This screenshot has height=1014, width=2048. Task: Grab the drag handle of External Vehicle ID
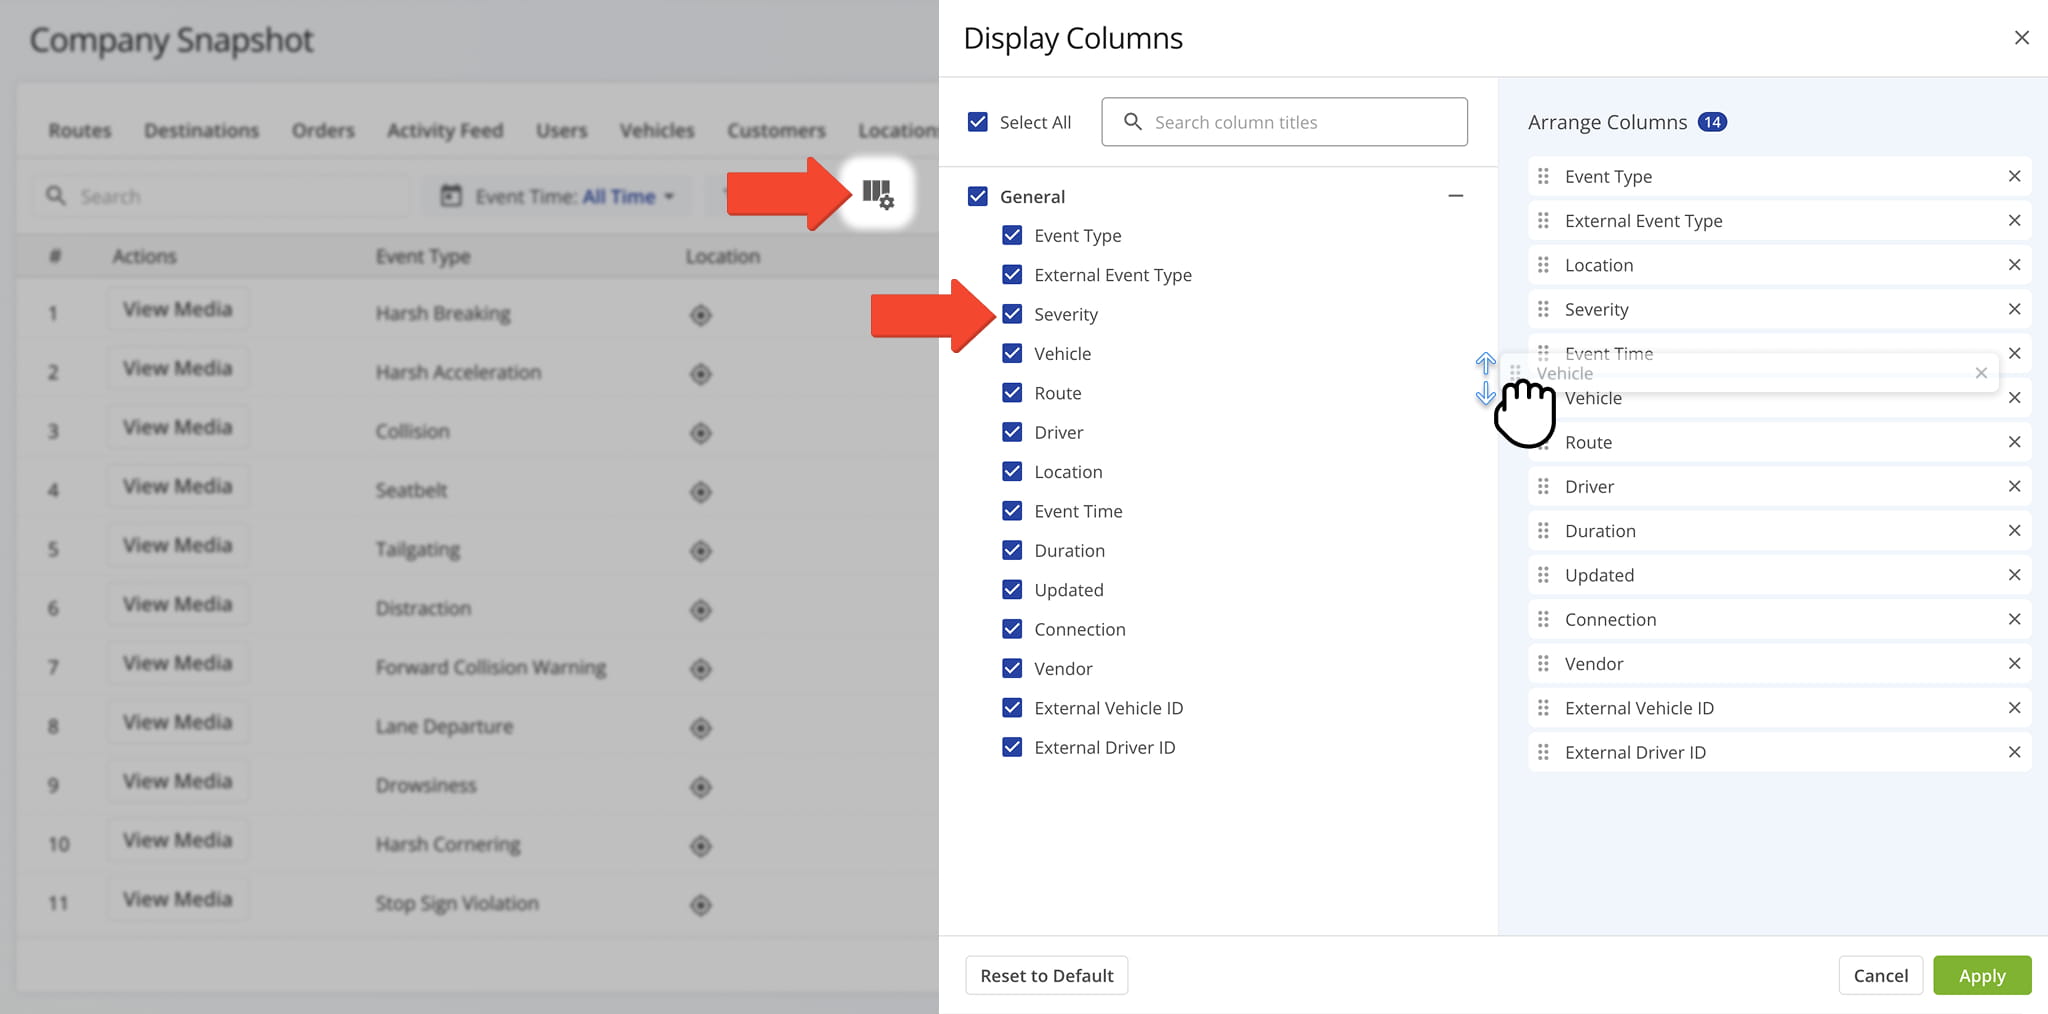click(x=1543, y=708)
